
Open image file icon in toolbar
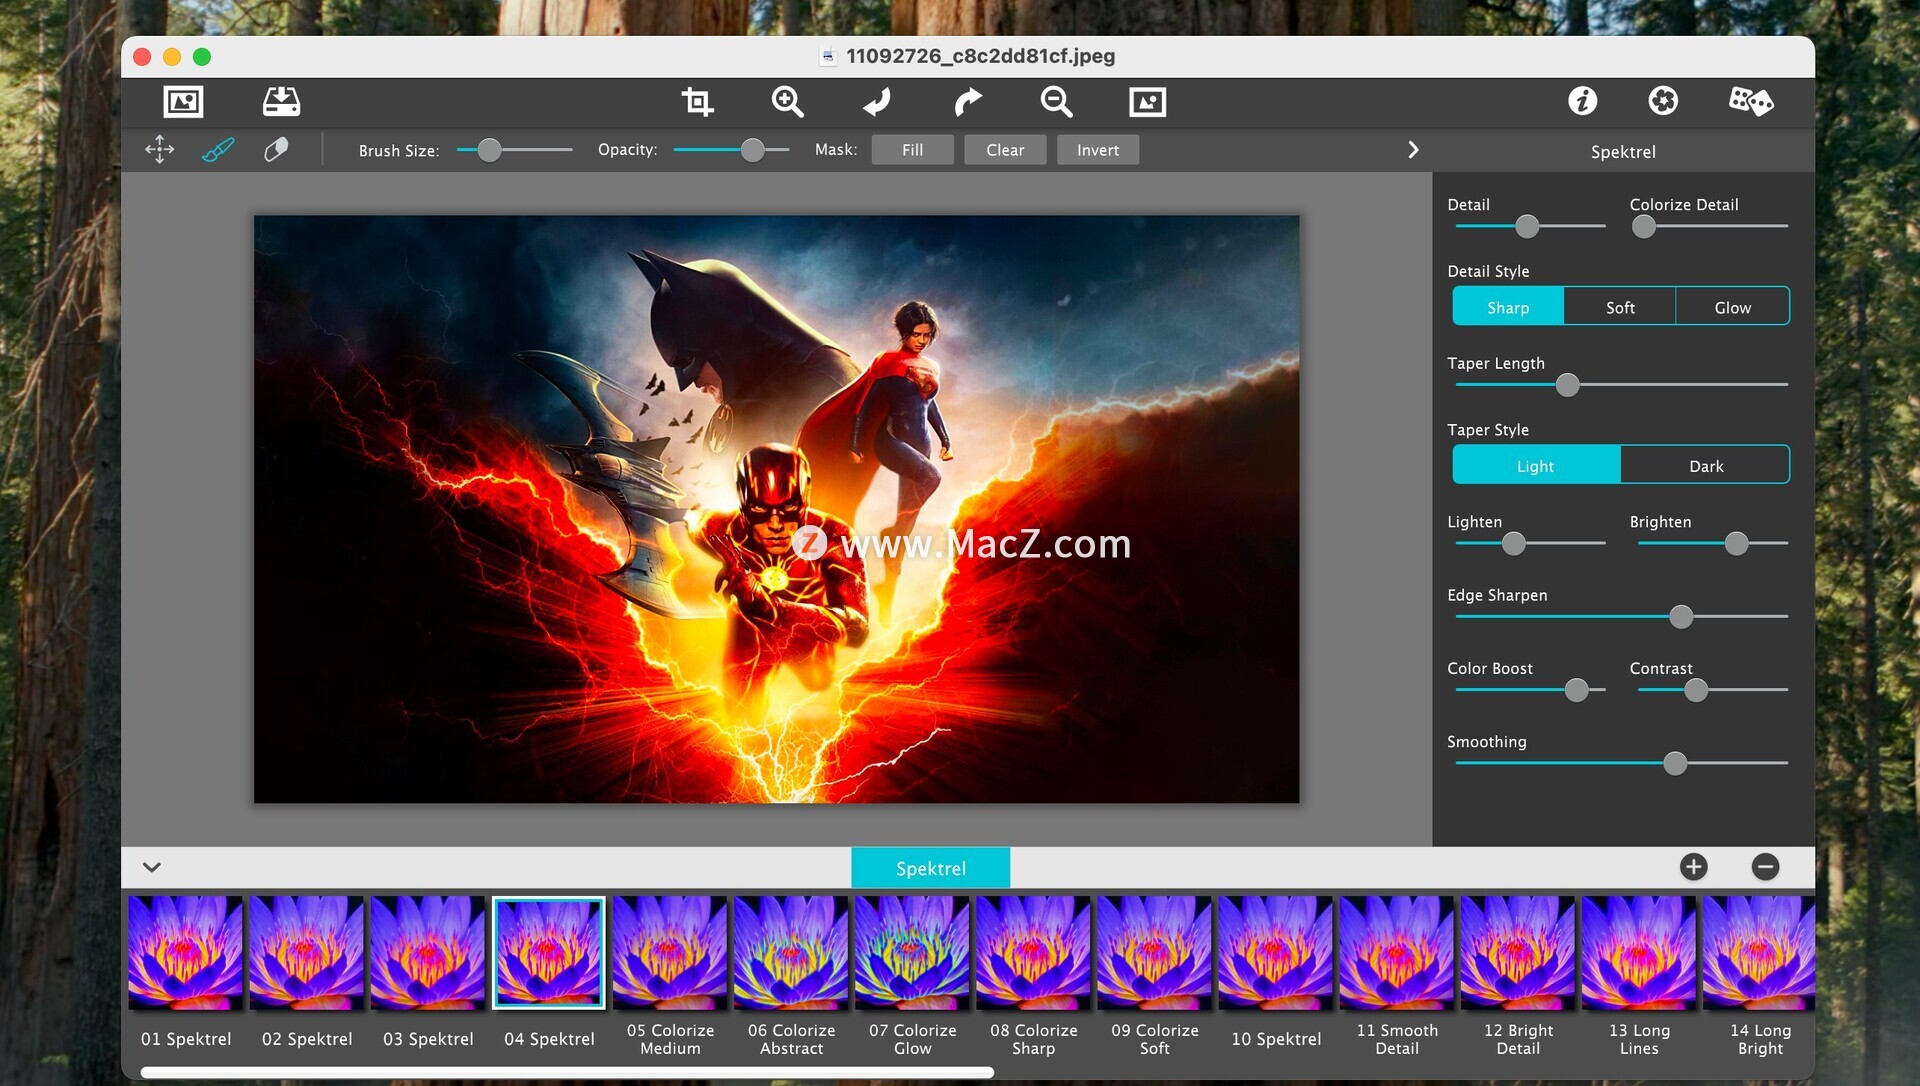(x=183, y=101)
